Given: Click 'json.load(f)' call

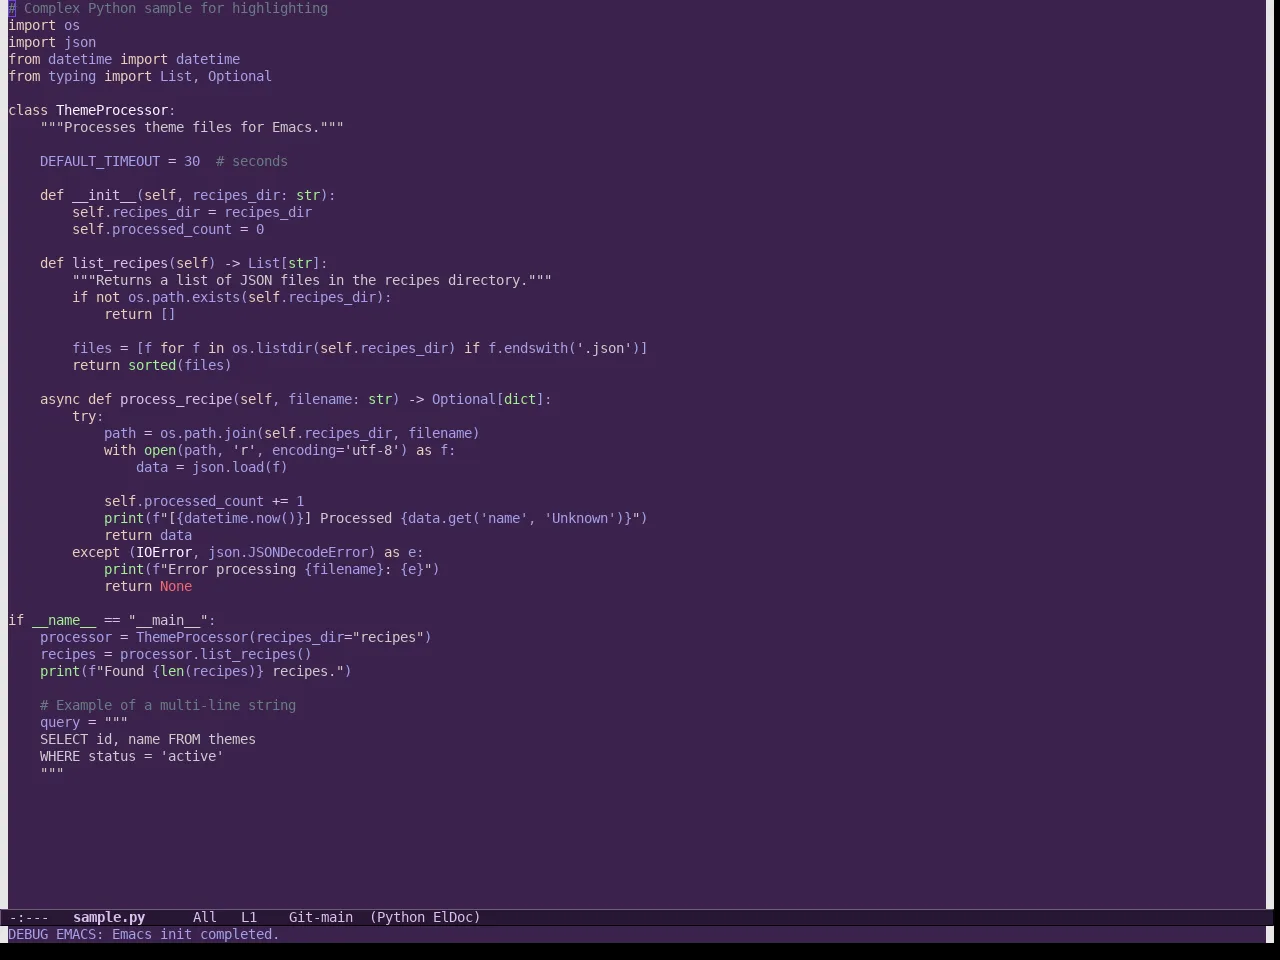Looking at the screenshot, I should click(240, 467).
